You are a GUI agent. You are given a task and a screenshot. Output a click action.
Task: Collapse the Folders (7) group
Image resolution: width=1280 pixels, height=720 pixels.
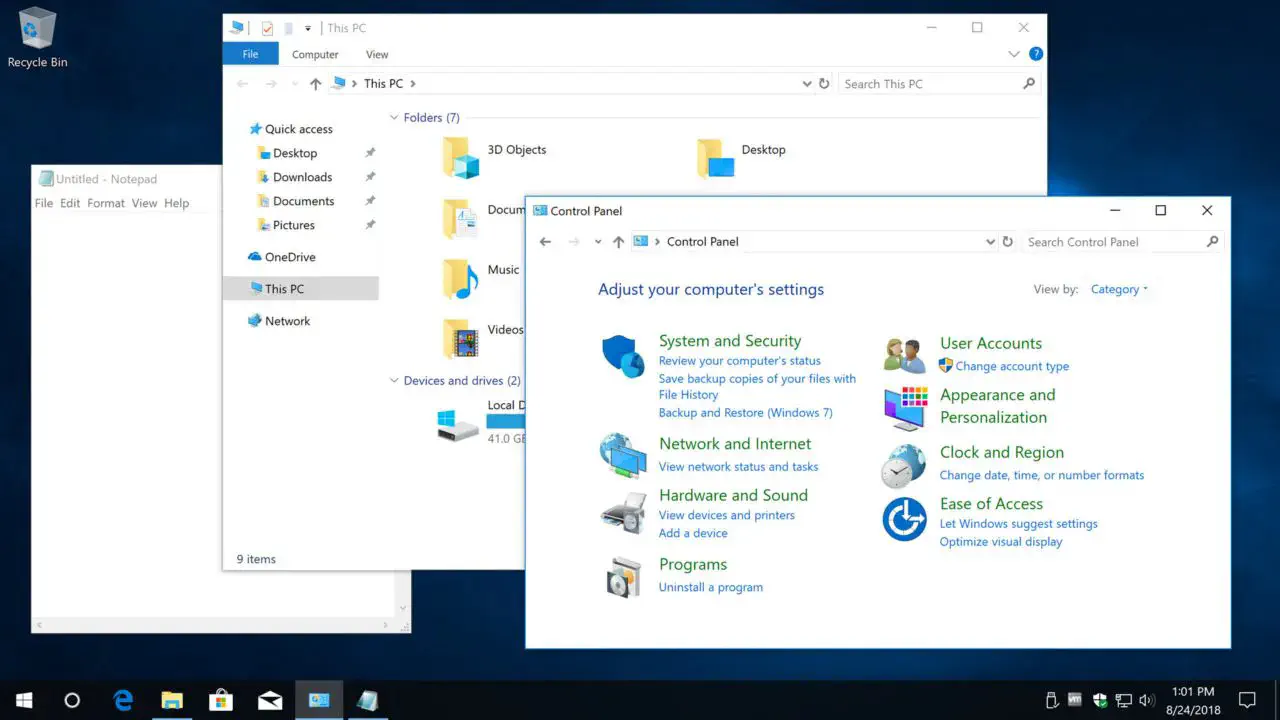coord(394,118)
